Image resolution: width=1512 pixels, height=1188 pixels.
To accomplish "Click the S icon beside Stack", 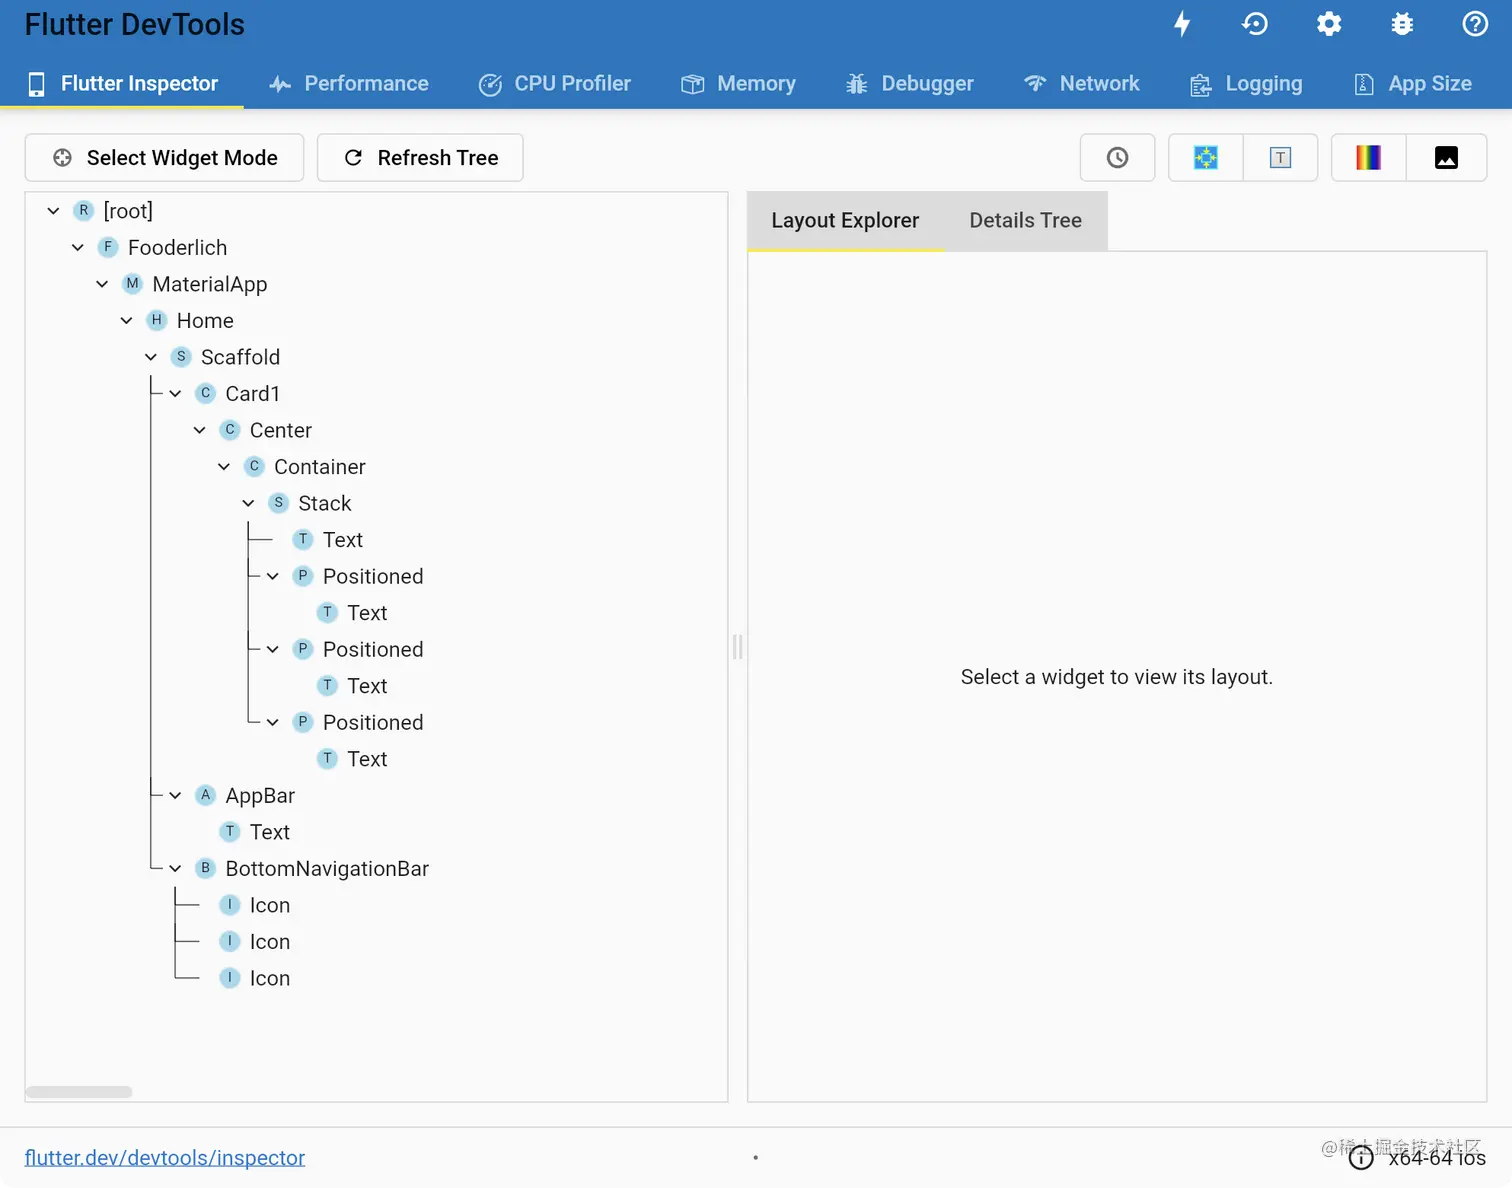I will coord(279,503).
